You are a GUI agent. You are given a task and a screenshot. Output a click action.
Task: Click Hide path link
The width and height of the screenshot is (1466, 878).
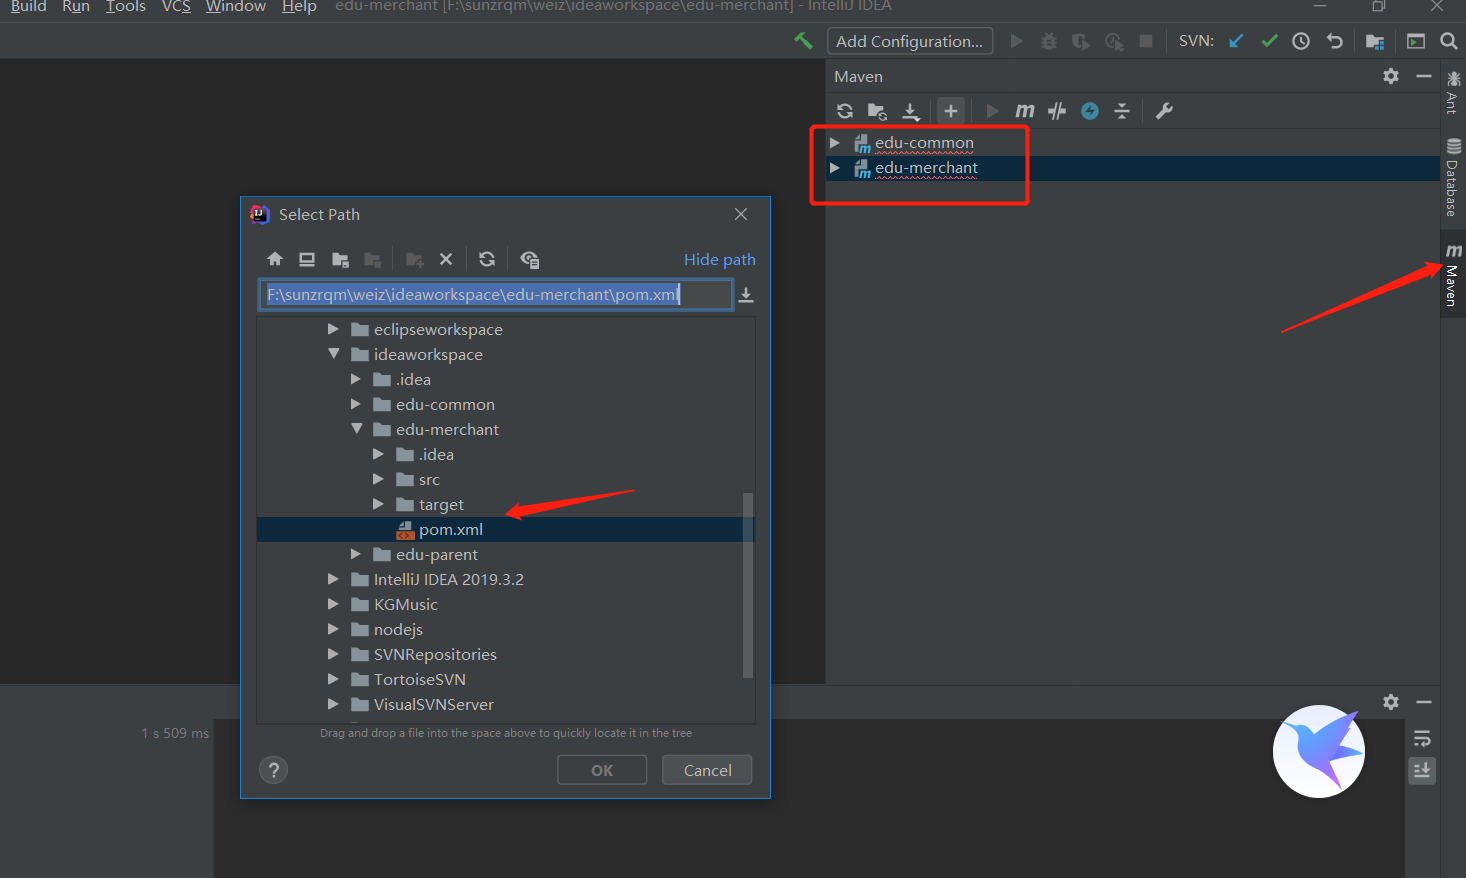pos(720,259)
